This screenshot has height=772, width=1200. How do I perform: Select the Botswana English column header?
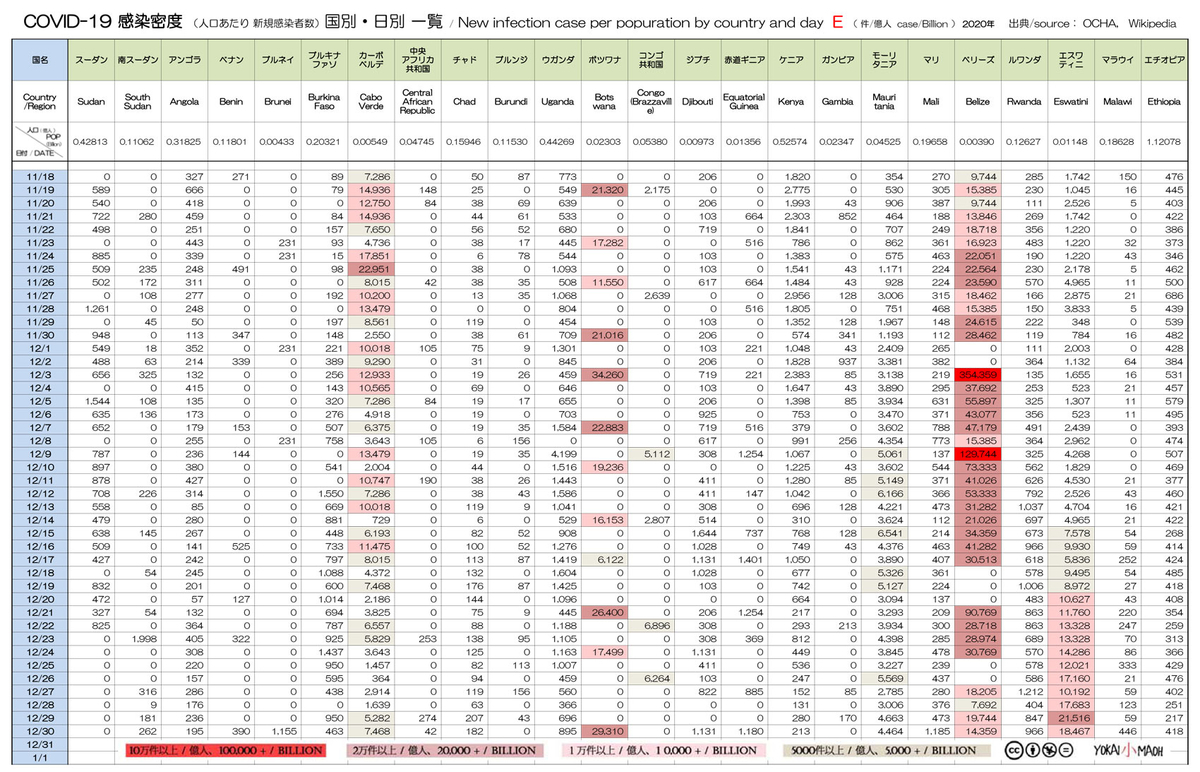tap(603, 102)
